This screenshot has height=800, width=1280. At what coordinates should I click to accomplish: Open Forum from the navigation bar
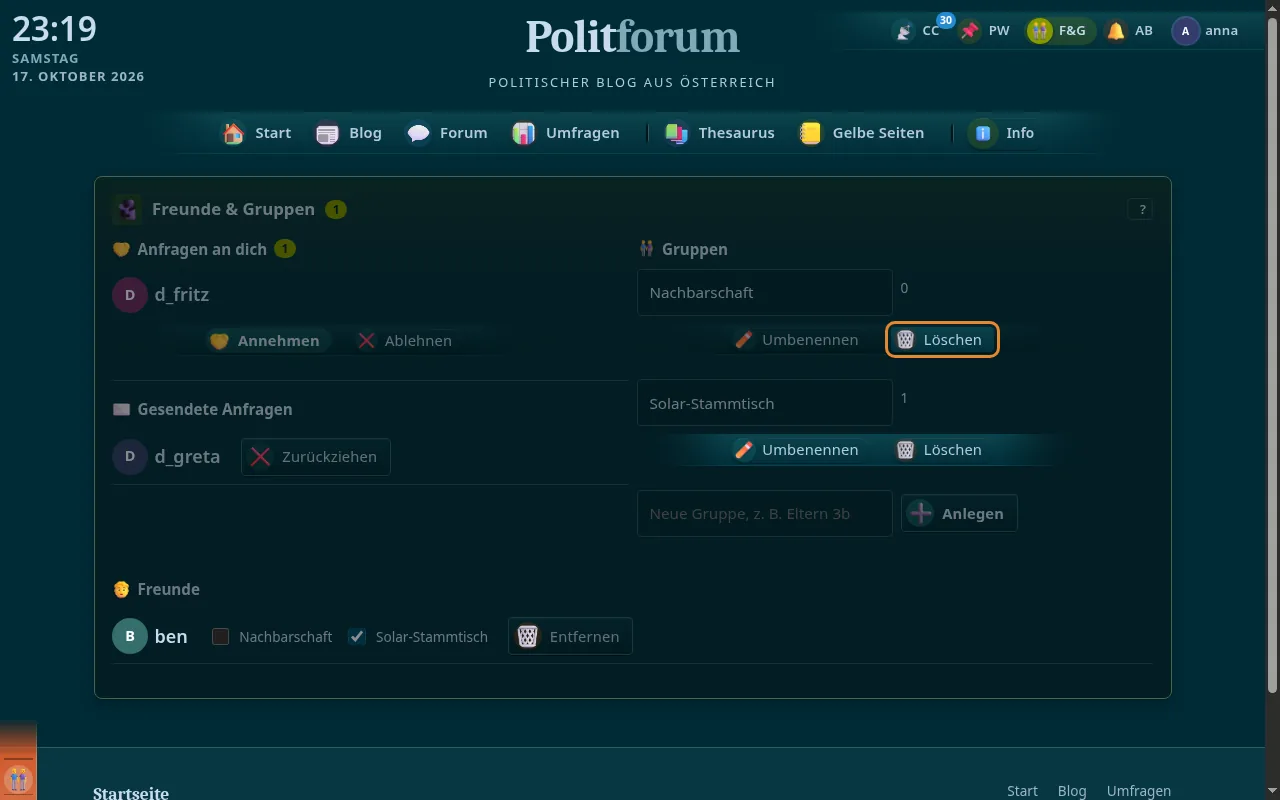coord(447,133)
